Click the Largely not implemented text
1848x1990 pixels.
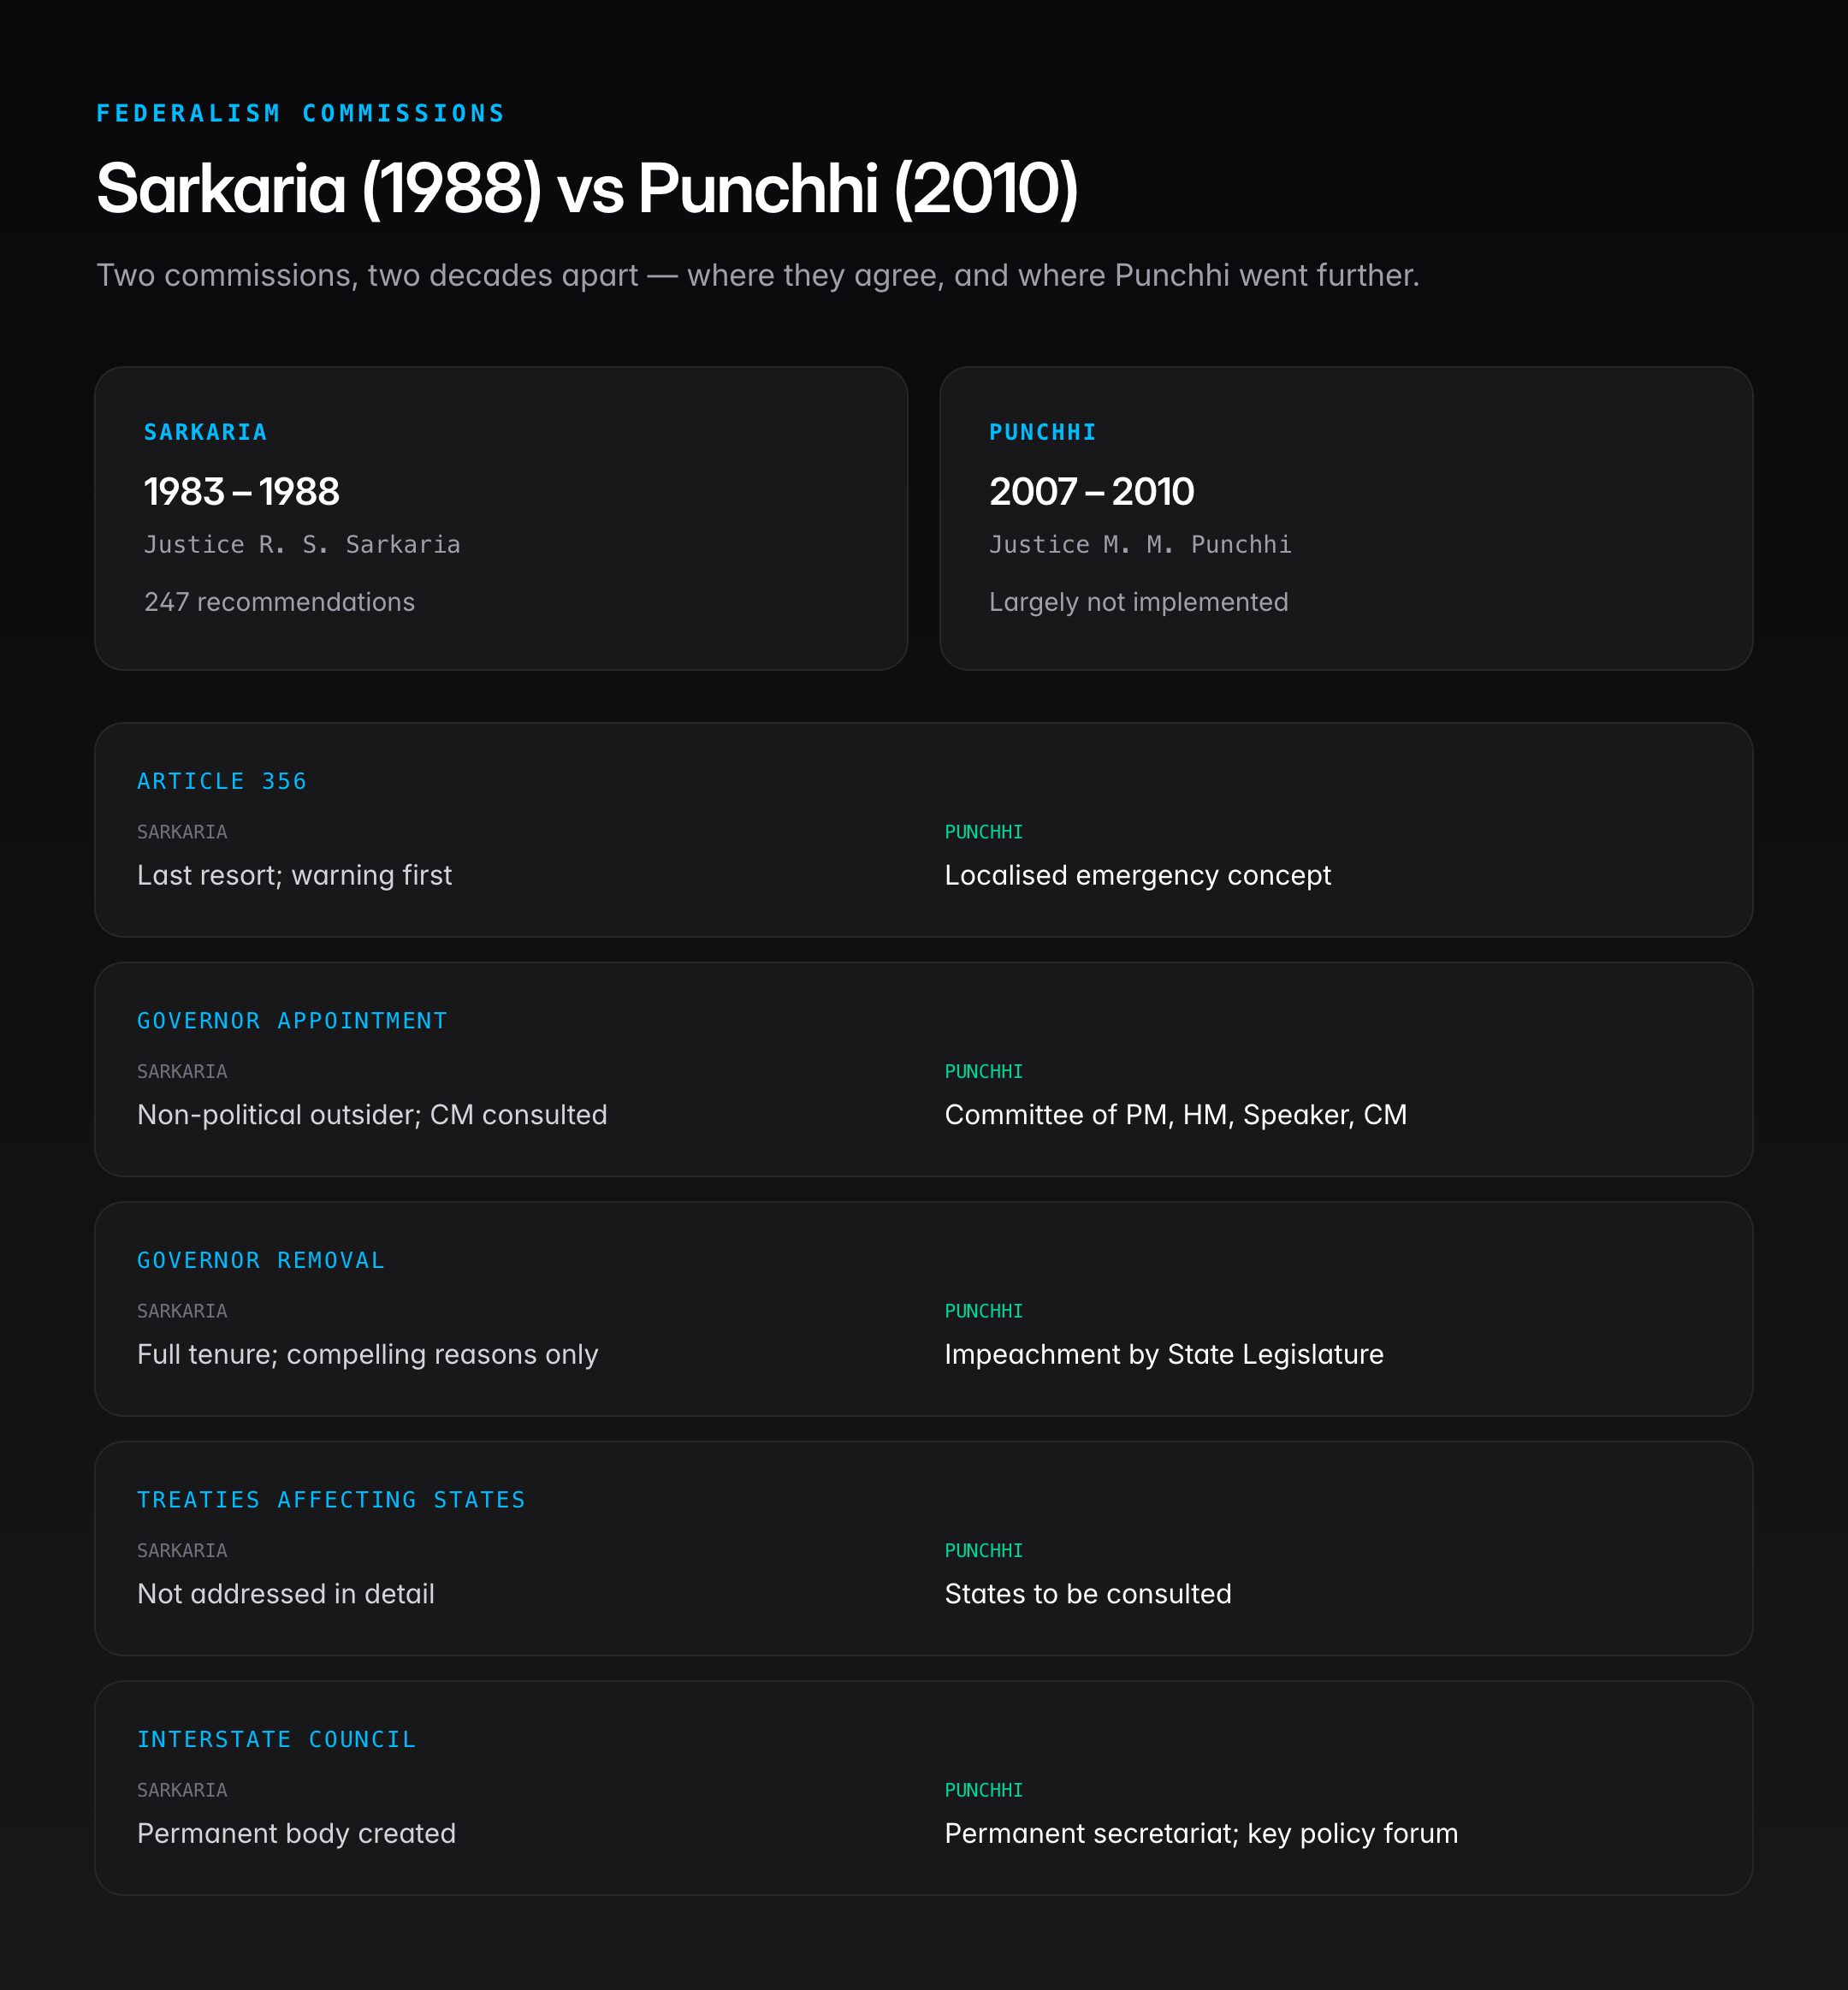pyautogui.click(x=1138, y=602)
